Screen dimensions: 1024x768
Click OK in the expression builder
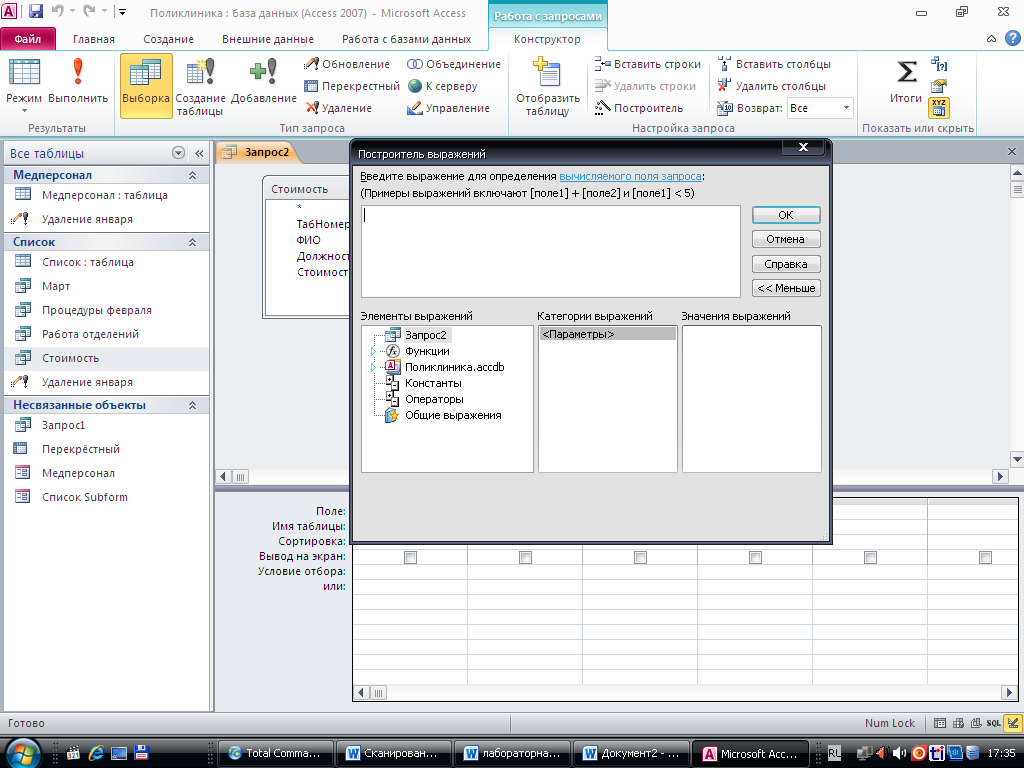pyautogui.click(x=786, y=215)
